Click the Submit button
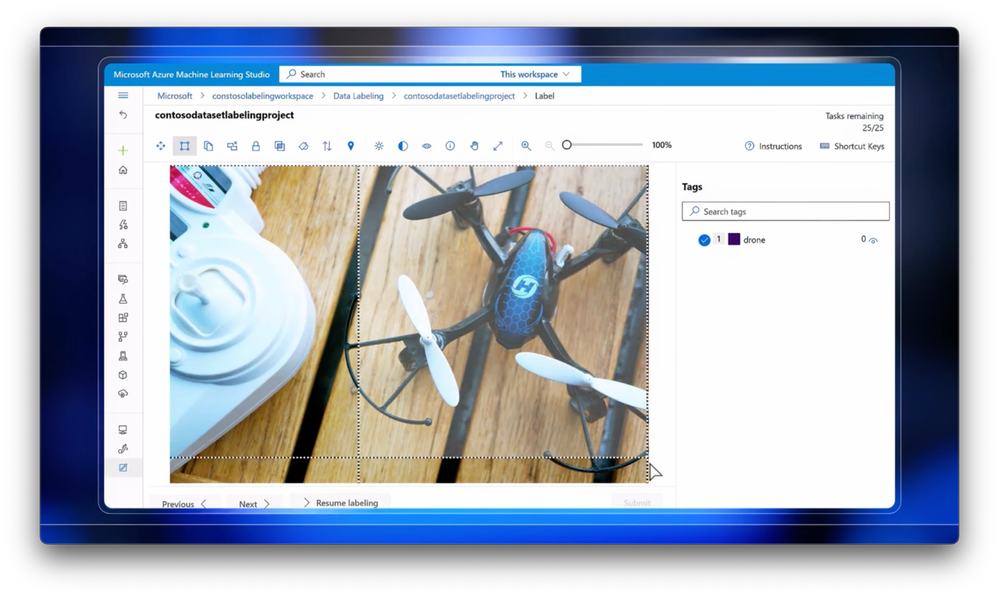This screenshot has width=999, height=597. (x=637, y=502)
